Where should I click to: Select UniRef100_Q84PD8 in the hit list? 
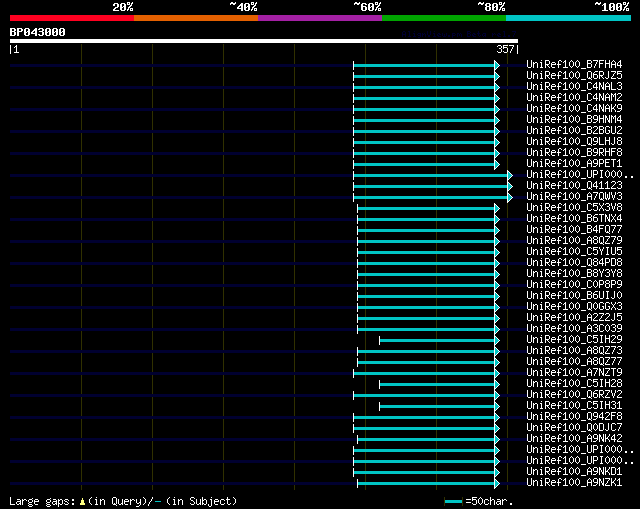(x=574, y=262)
